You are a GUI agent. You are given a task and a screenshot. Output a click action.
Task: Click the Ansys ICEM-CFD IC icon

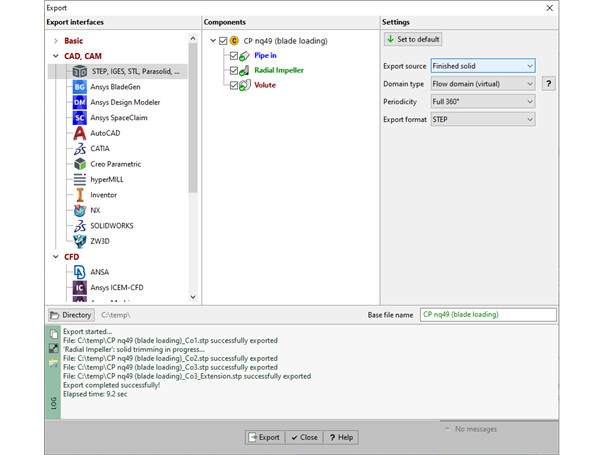pyautogui.click(x=80, y=287)
